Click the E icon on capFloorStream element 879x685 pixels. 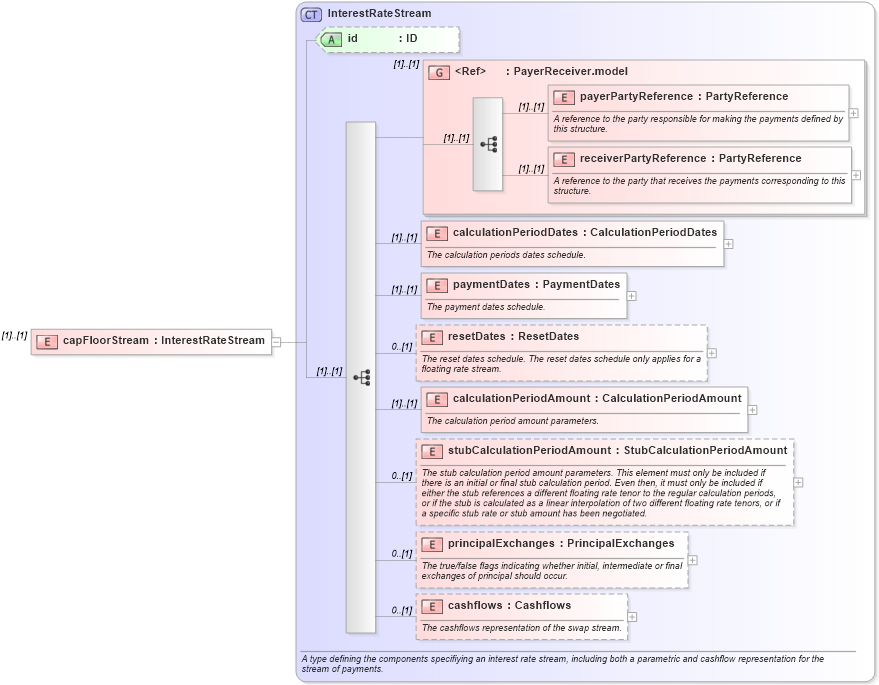click(46, 341)
